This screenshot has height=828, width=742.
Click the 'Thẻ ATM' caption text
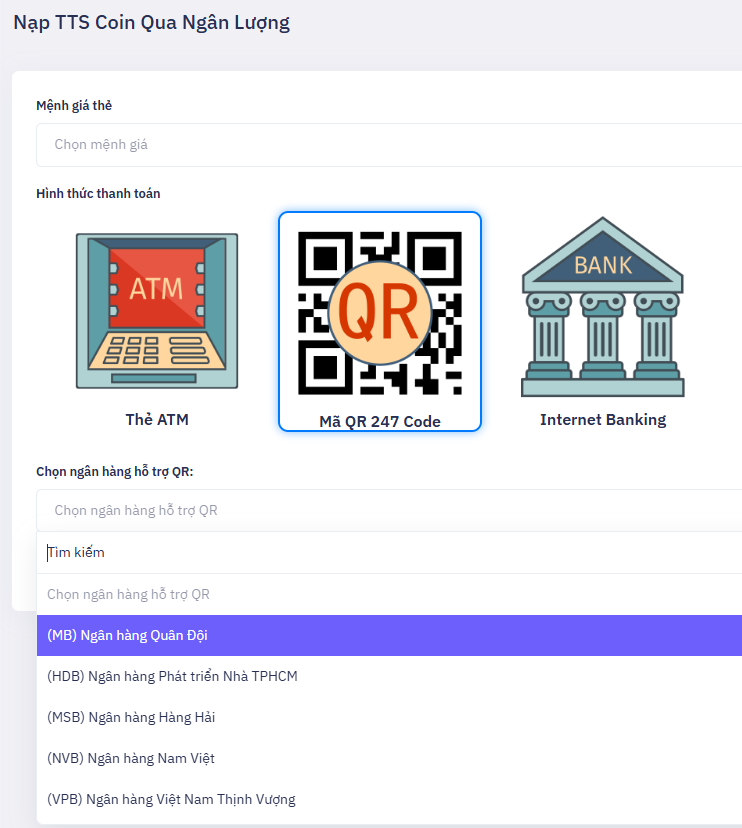tap(157, 420)
